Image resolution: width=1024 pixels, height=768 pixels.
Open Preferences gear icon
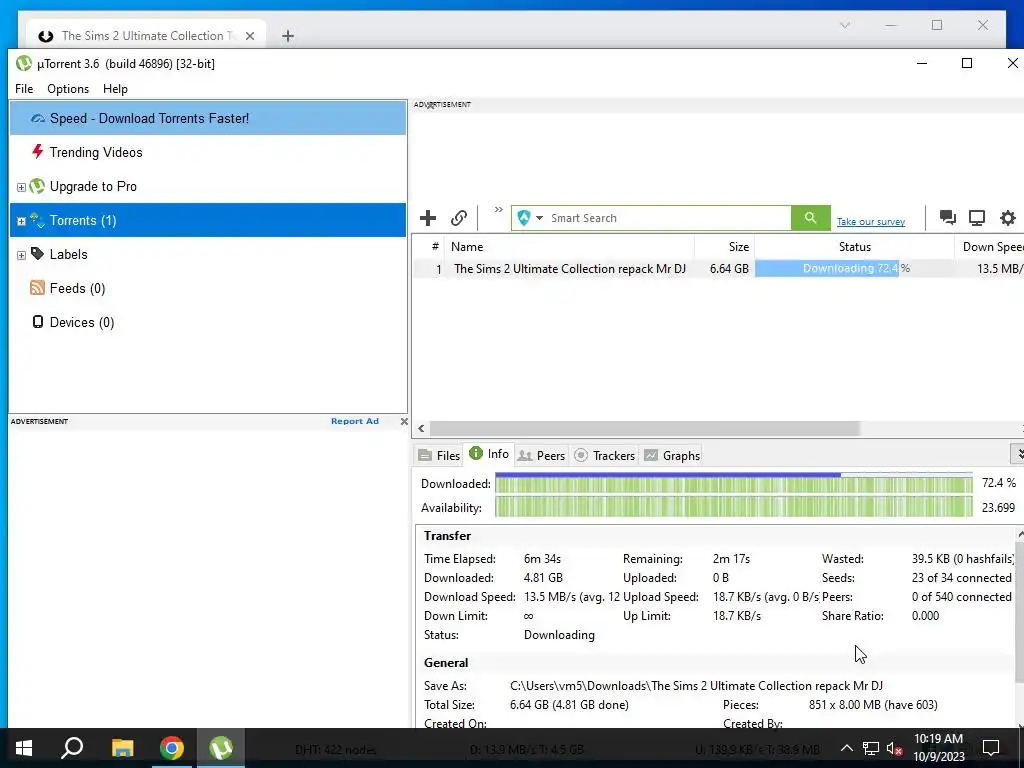pyautogui.click(x=1008, y=218)
